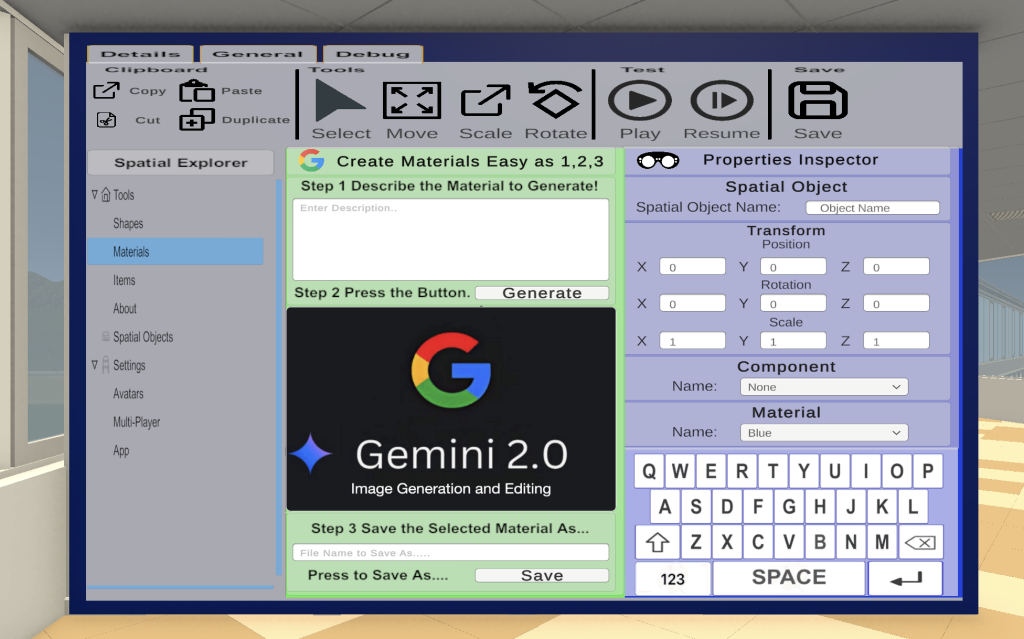
Task: Choose the Move tool
Action: 412,101
